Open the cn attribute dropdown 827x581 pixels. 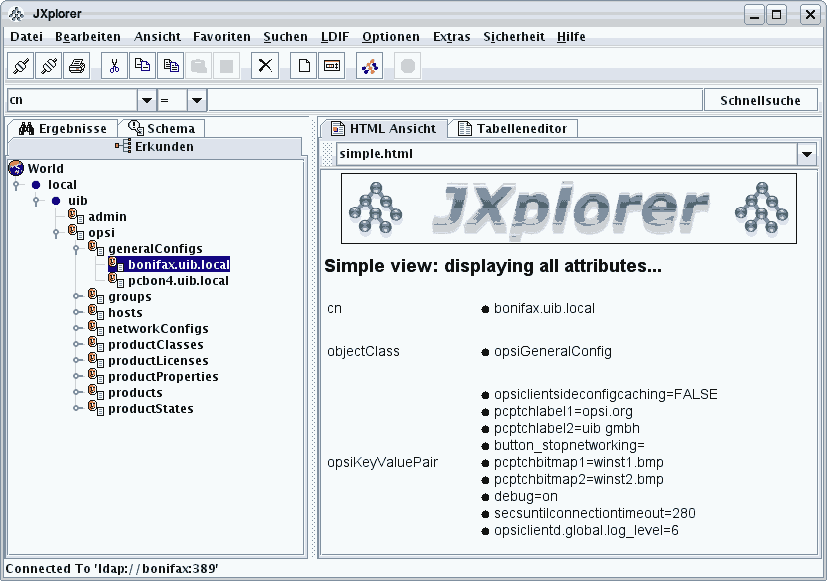(146, 100)
